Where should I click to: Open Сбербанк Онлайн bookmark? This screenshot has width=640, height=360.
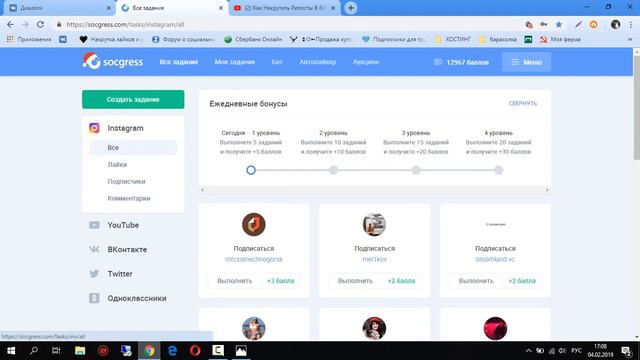253,39
